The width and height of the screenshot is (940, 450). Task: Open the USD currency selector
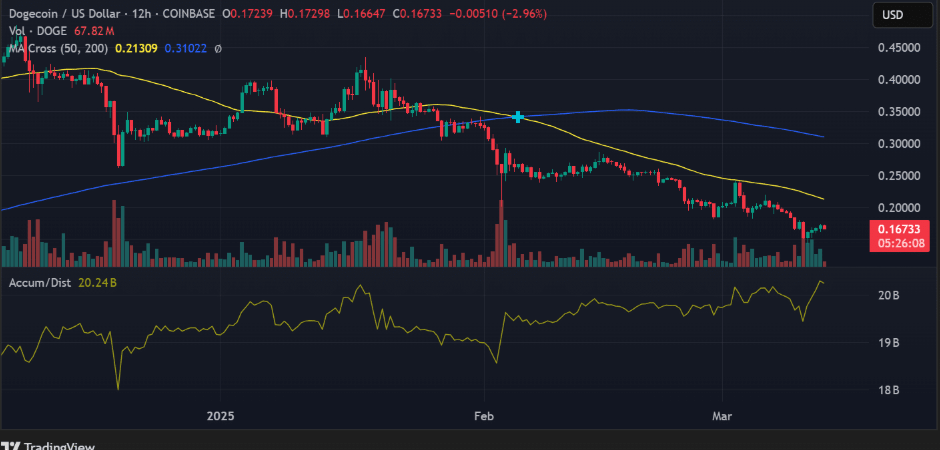pyautogui.click(x=903, y=15)
